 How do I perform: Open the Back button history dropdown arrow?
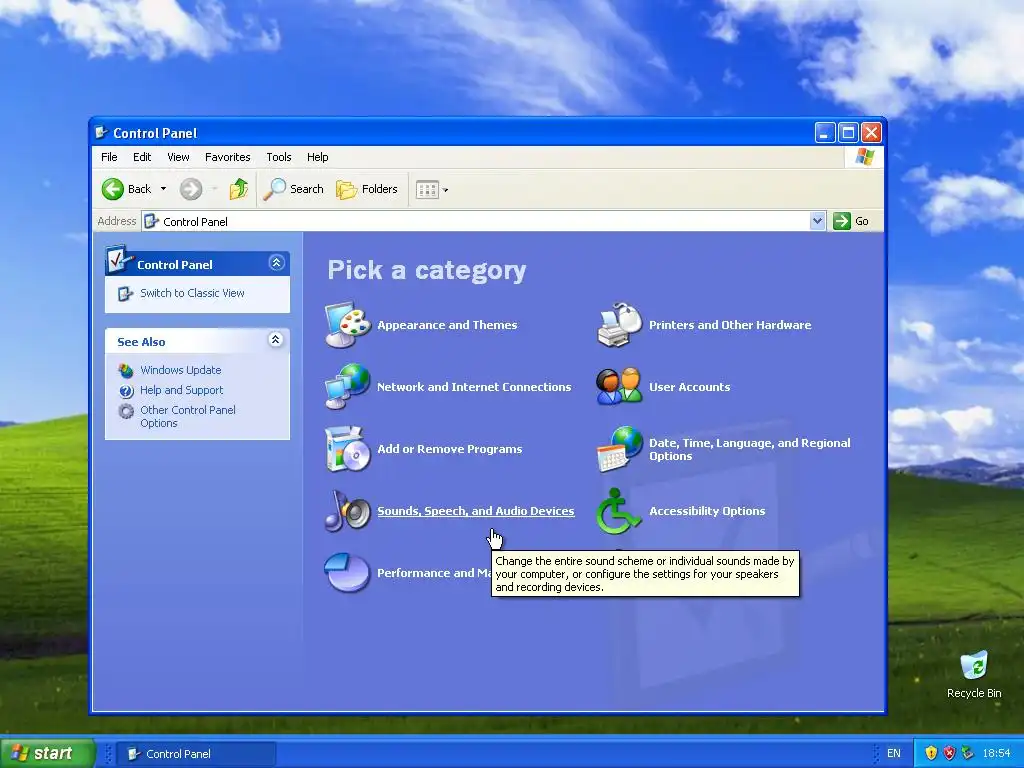(163, 189)
